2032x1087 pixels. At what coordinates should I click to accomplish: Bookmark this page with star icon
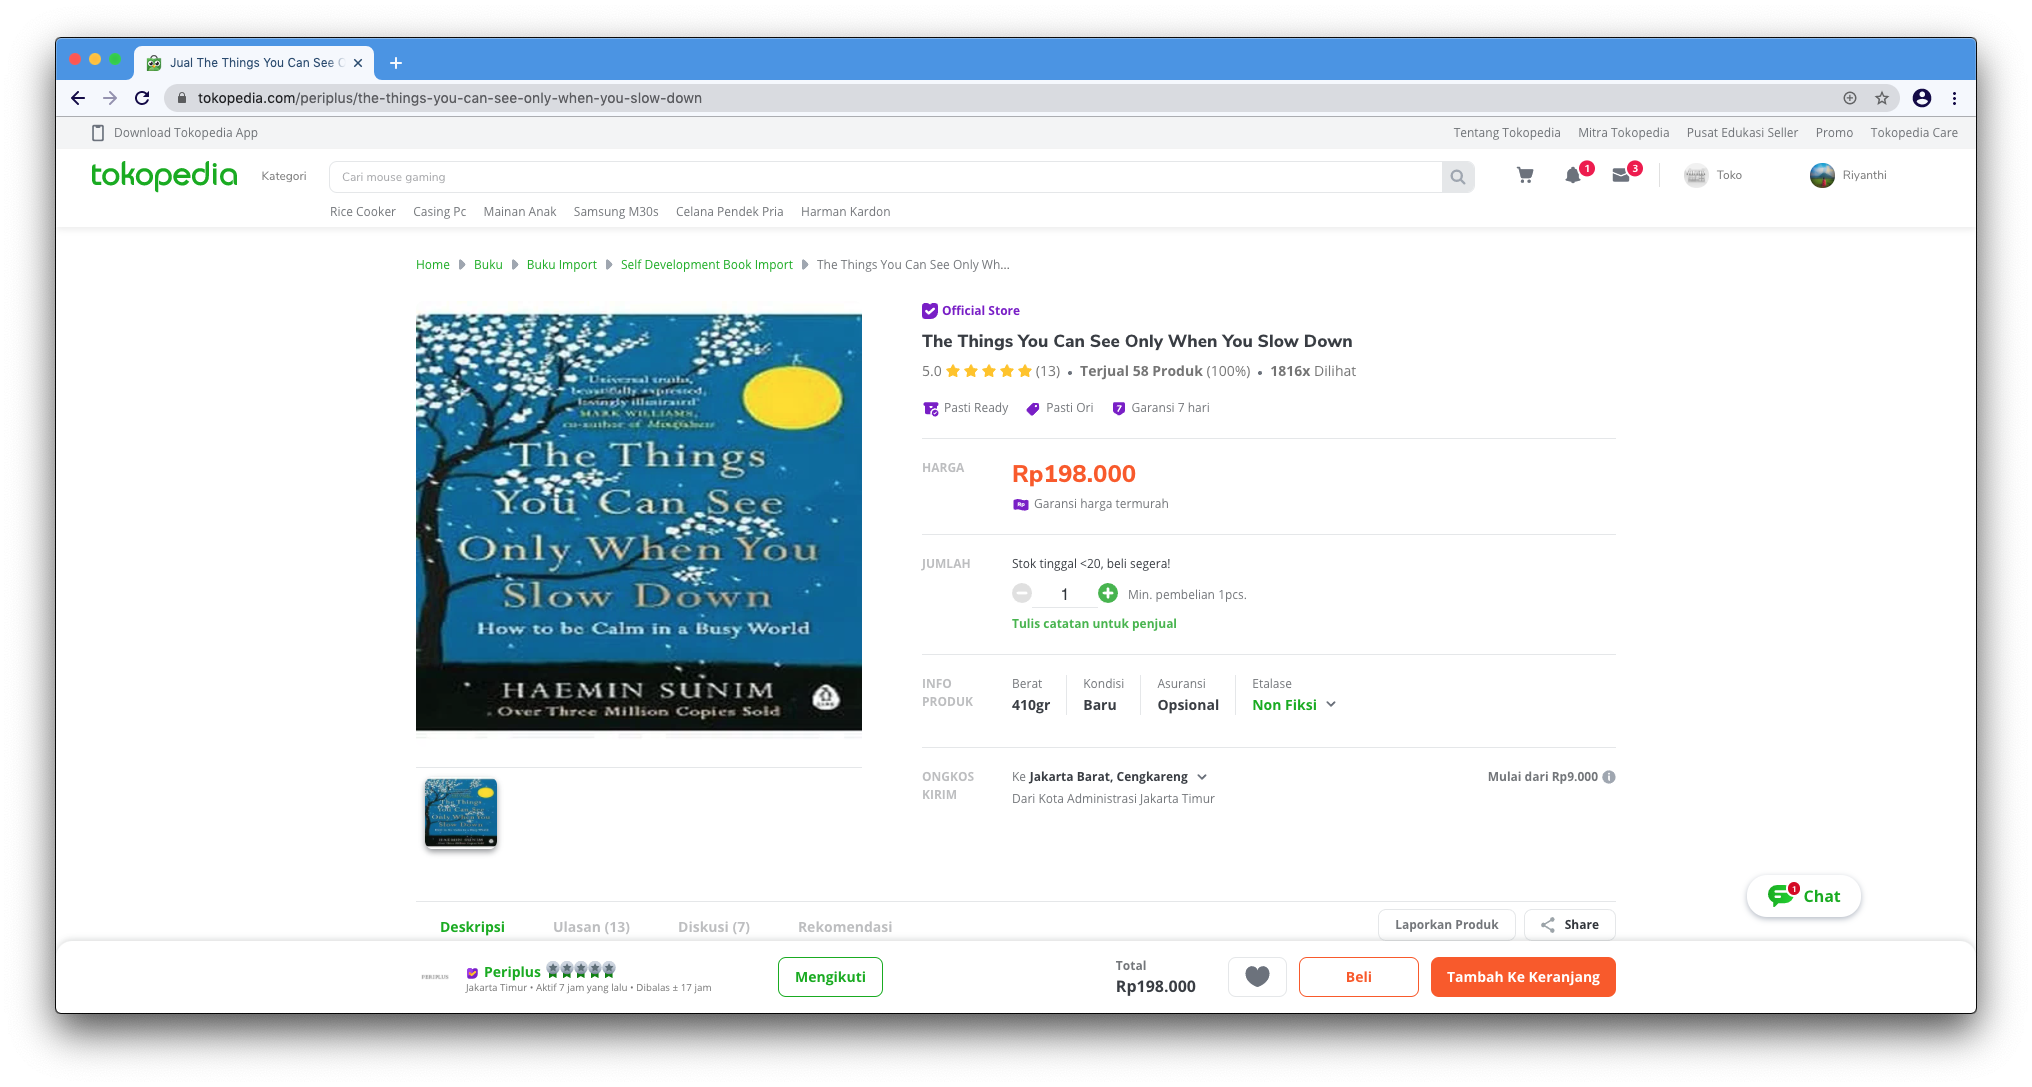(x=1882, y=98)
